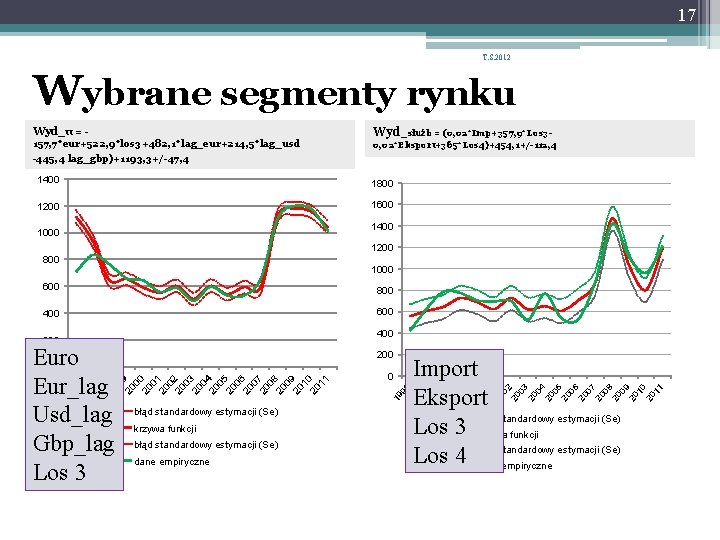Select the Wyd_służb formula text box
The height and width of the screenshot is (540, 720).
pyautogui.click(x=529, y=139)
